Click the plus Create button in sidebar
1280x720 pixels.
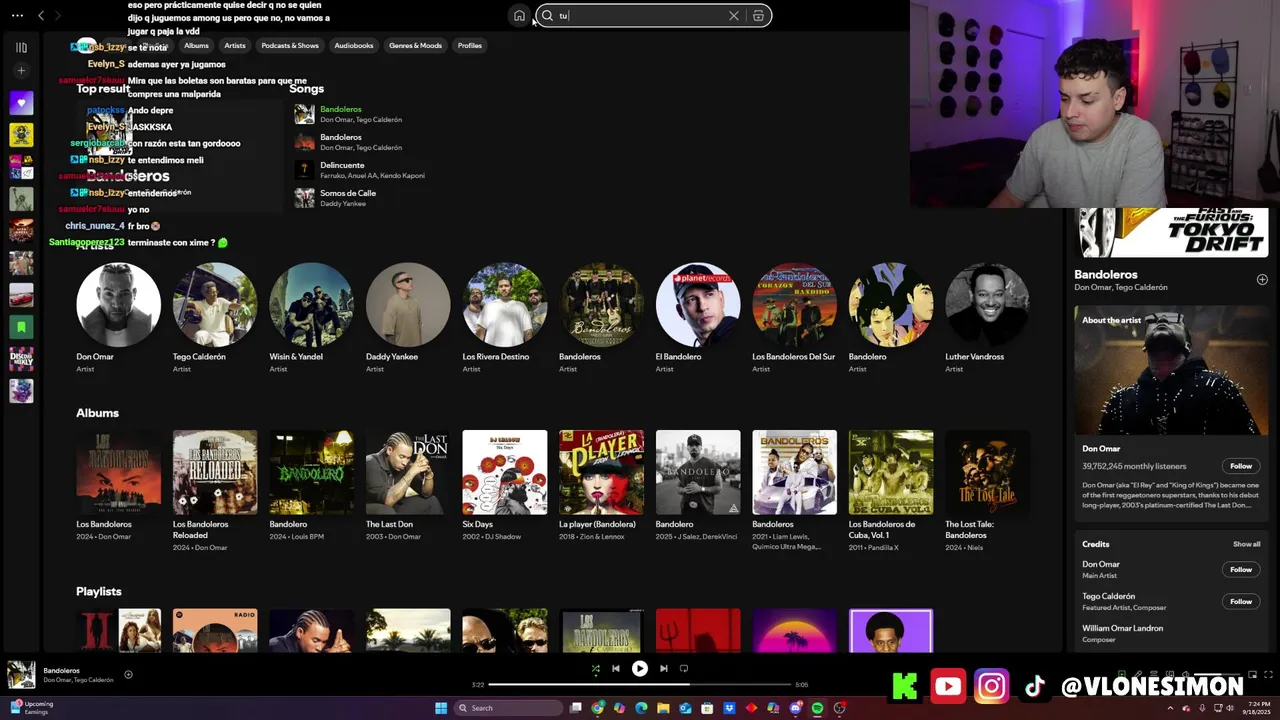[x=21, y=71]
